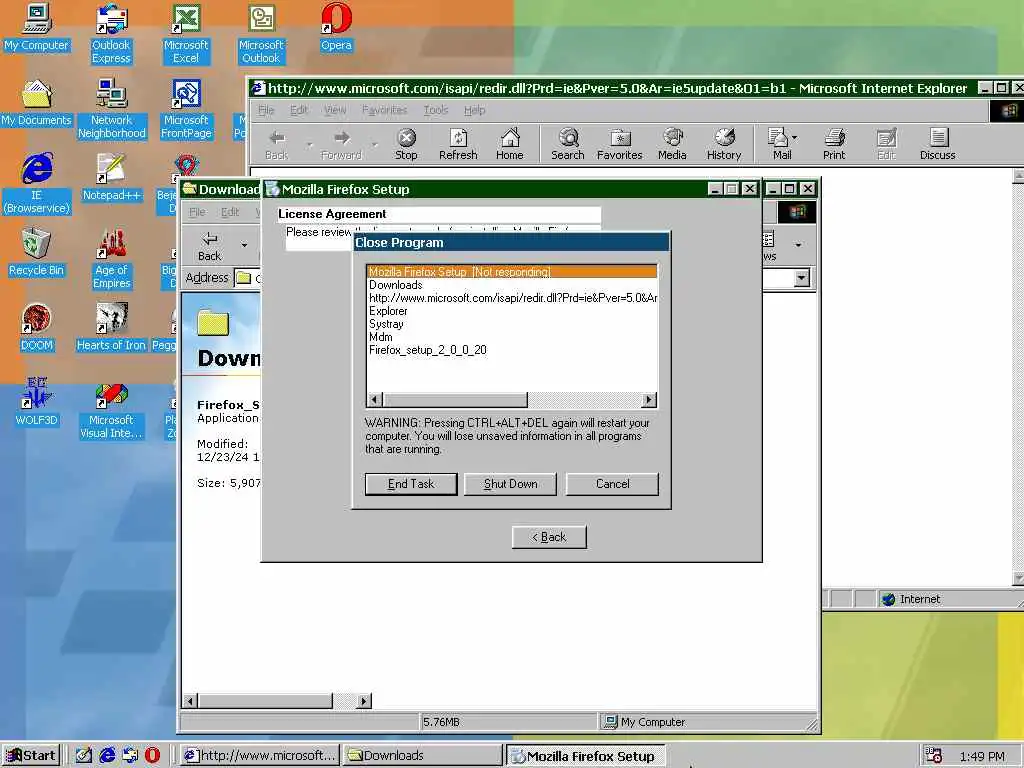
Task: Select 'Mozilla Firefox Setup [Not responding]' task
Action: 512,272
